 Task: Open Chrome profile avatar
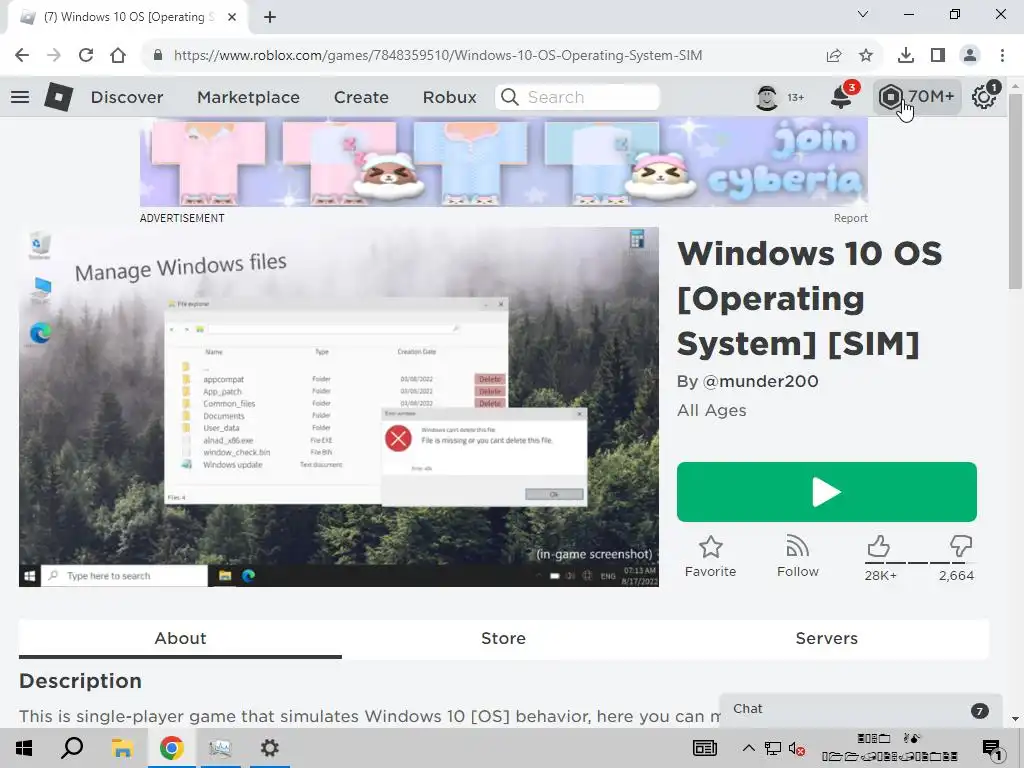tap(970, 56)
